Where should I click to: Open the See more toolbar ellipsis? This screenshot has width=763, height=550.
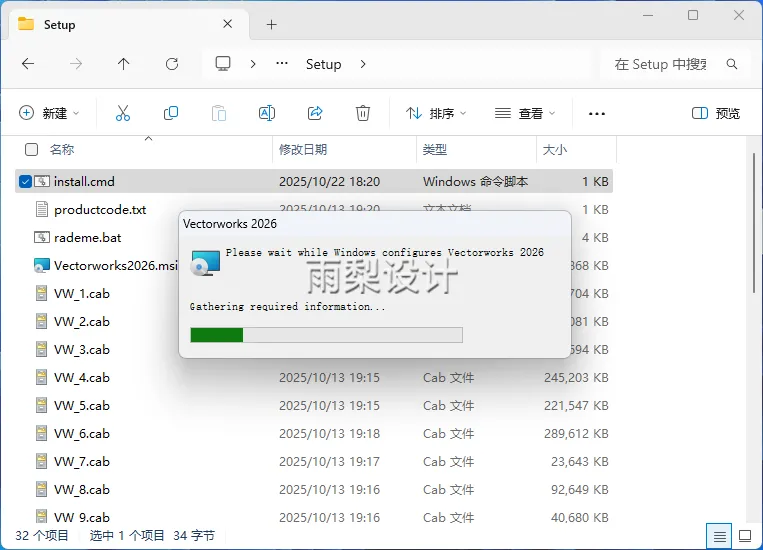[x=597, y=114]
